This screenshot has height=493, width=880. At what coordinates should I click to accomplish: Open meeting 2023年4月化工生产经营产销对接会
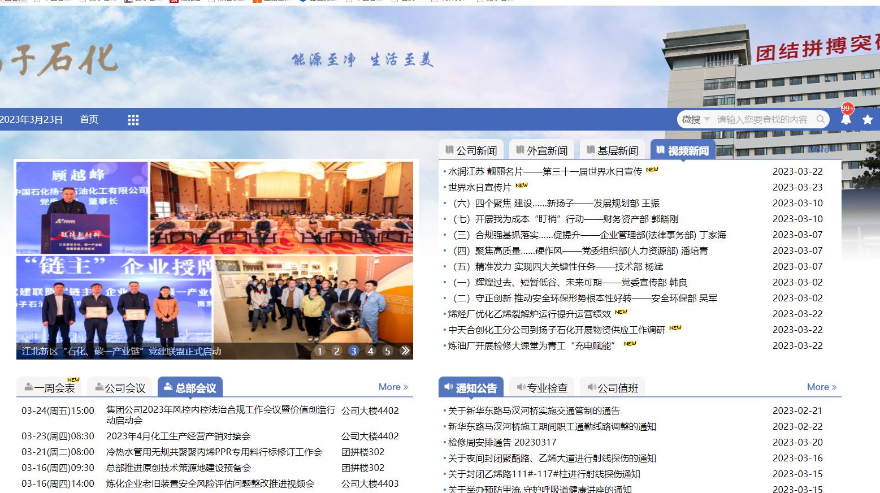[178, 436]
